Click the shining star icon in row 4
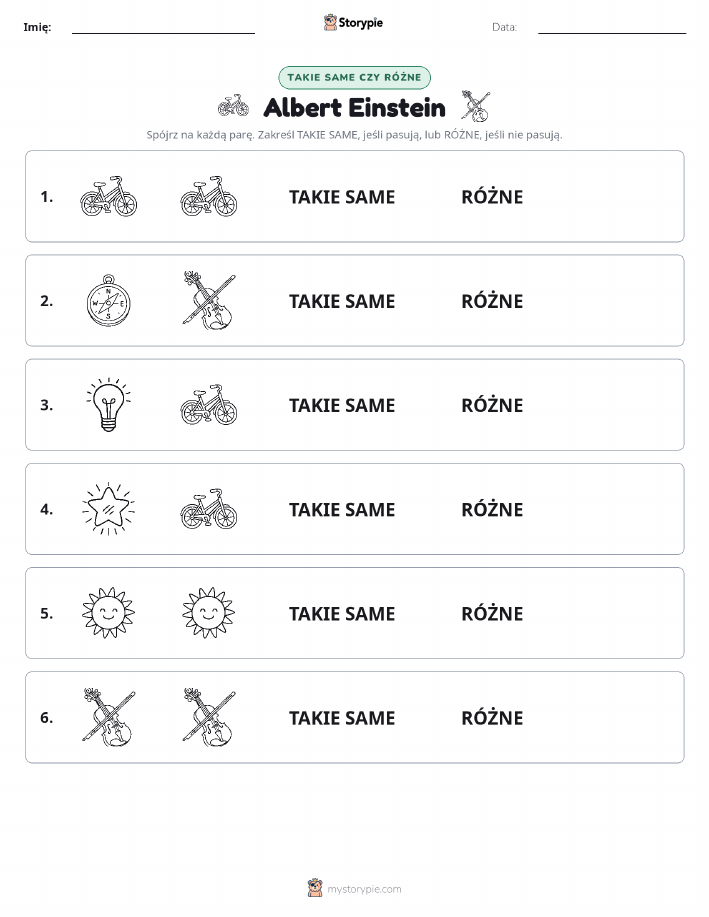The width and height of the screenshot is (709, 917). point(108,509)
